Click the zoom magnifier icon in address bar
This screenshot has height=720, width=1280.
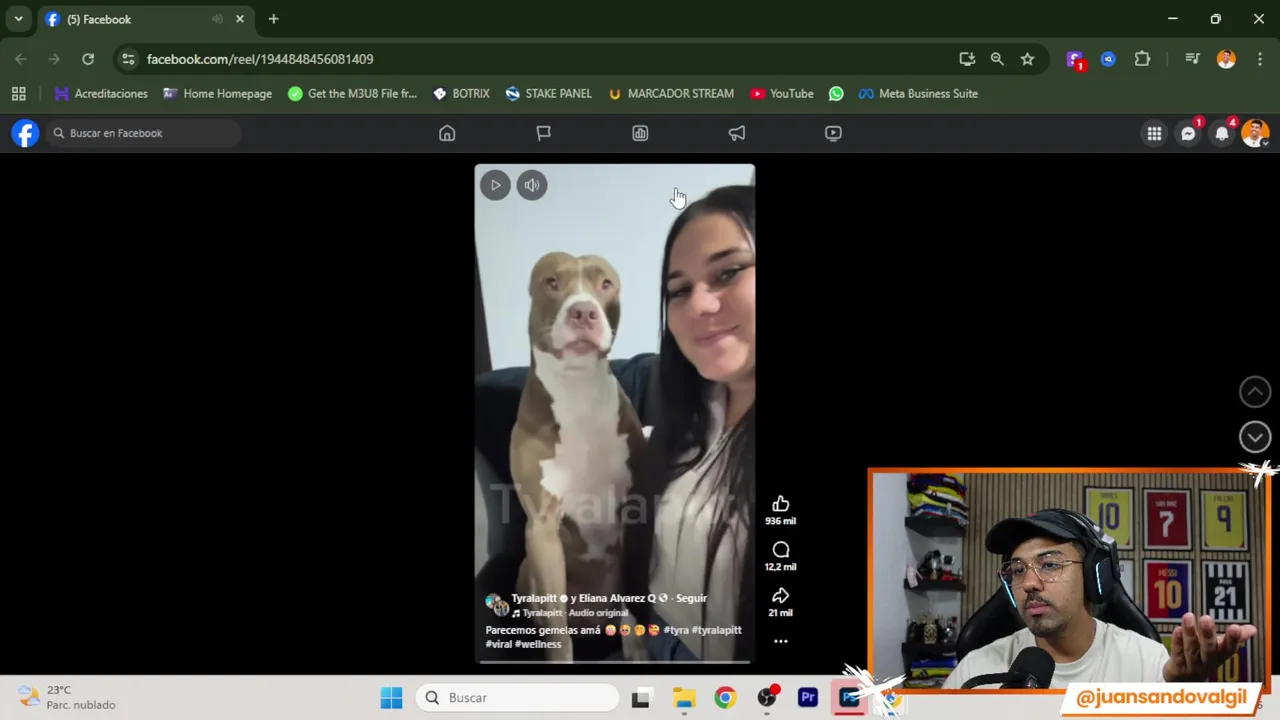[997, 59]
